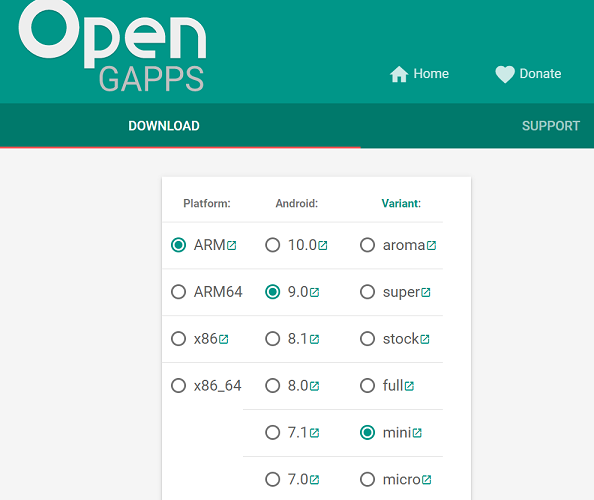Open the external link icon next to stock
The width and height of the screenshot is (594, 500).
[424, 339]
